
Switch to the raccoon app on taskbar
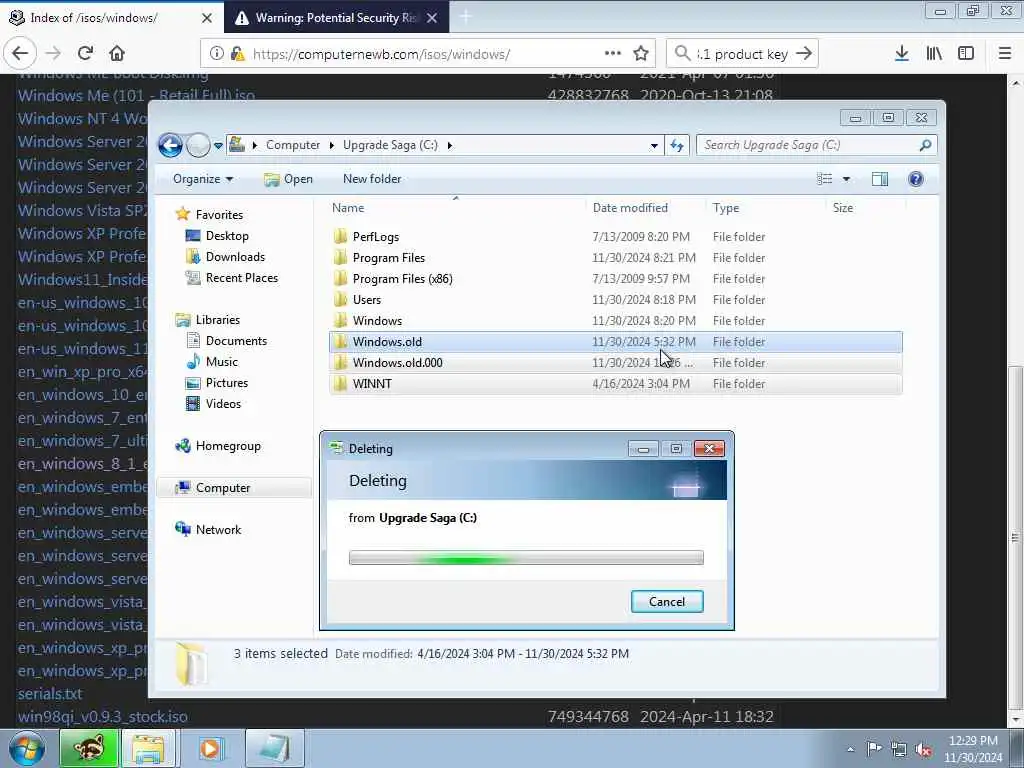[x=89, y=748]
